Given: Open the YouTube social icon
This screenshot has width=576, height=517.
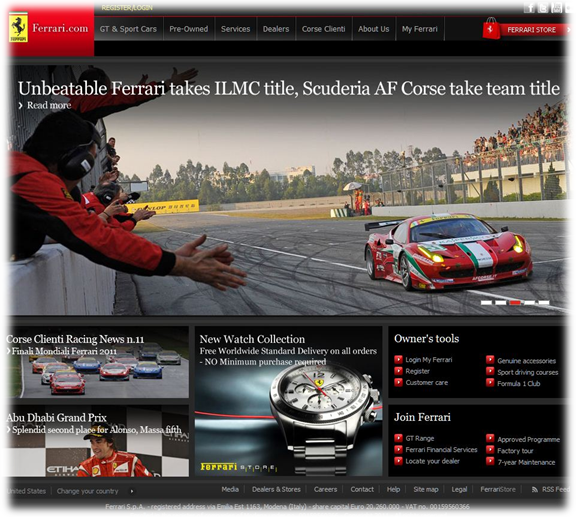Looking at the screenshot, I should pyautogui.click(x=557, y=8).
